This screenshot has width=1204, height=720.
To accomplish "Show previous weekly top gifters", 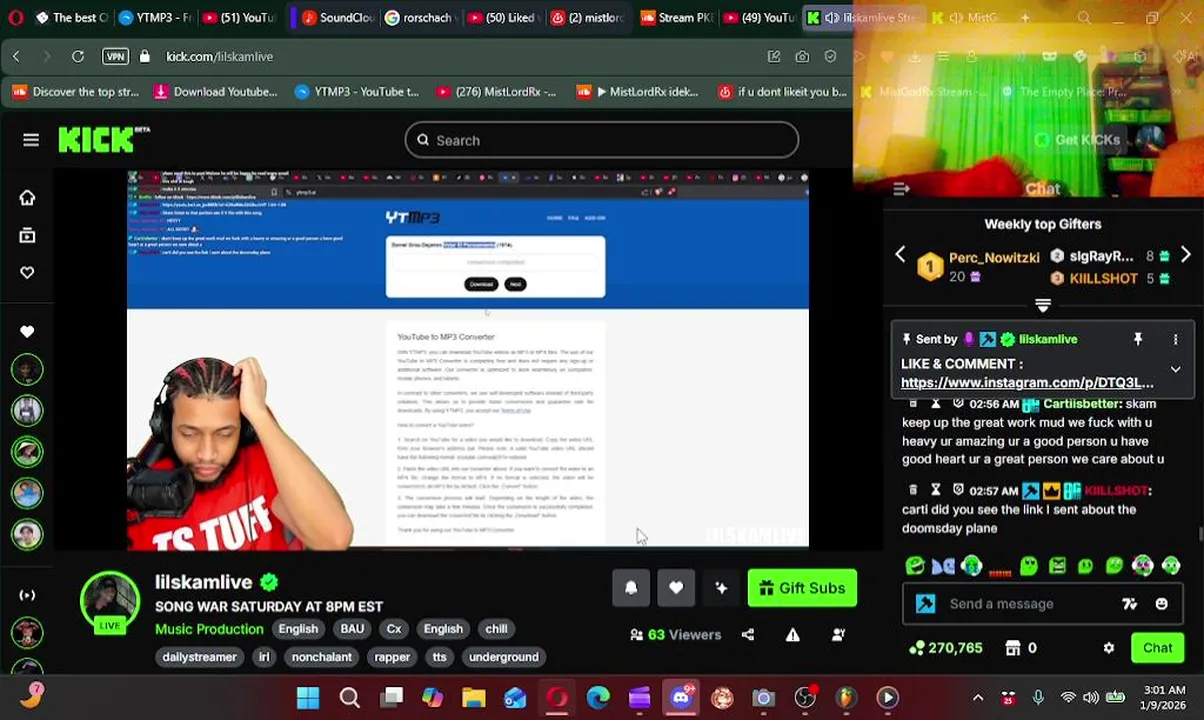I will pyautogui.click(x=900, y=255).
